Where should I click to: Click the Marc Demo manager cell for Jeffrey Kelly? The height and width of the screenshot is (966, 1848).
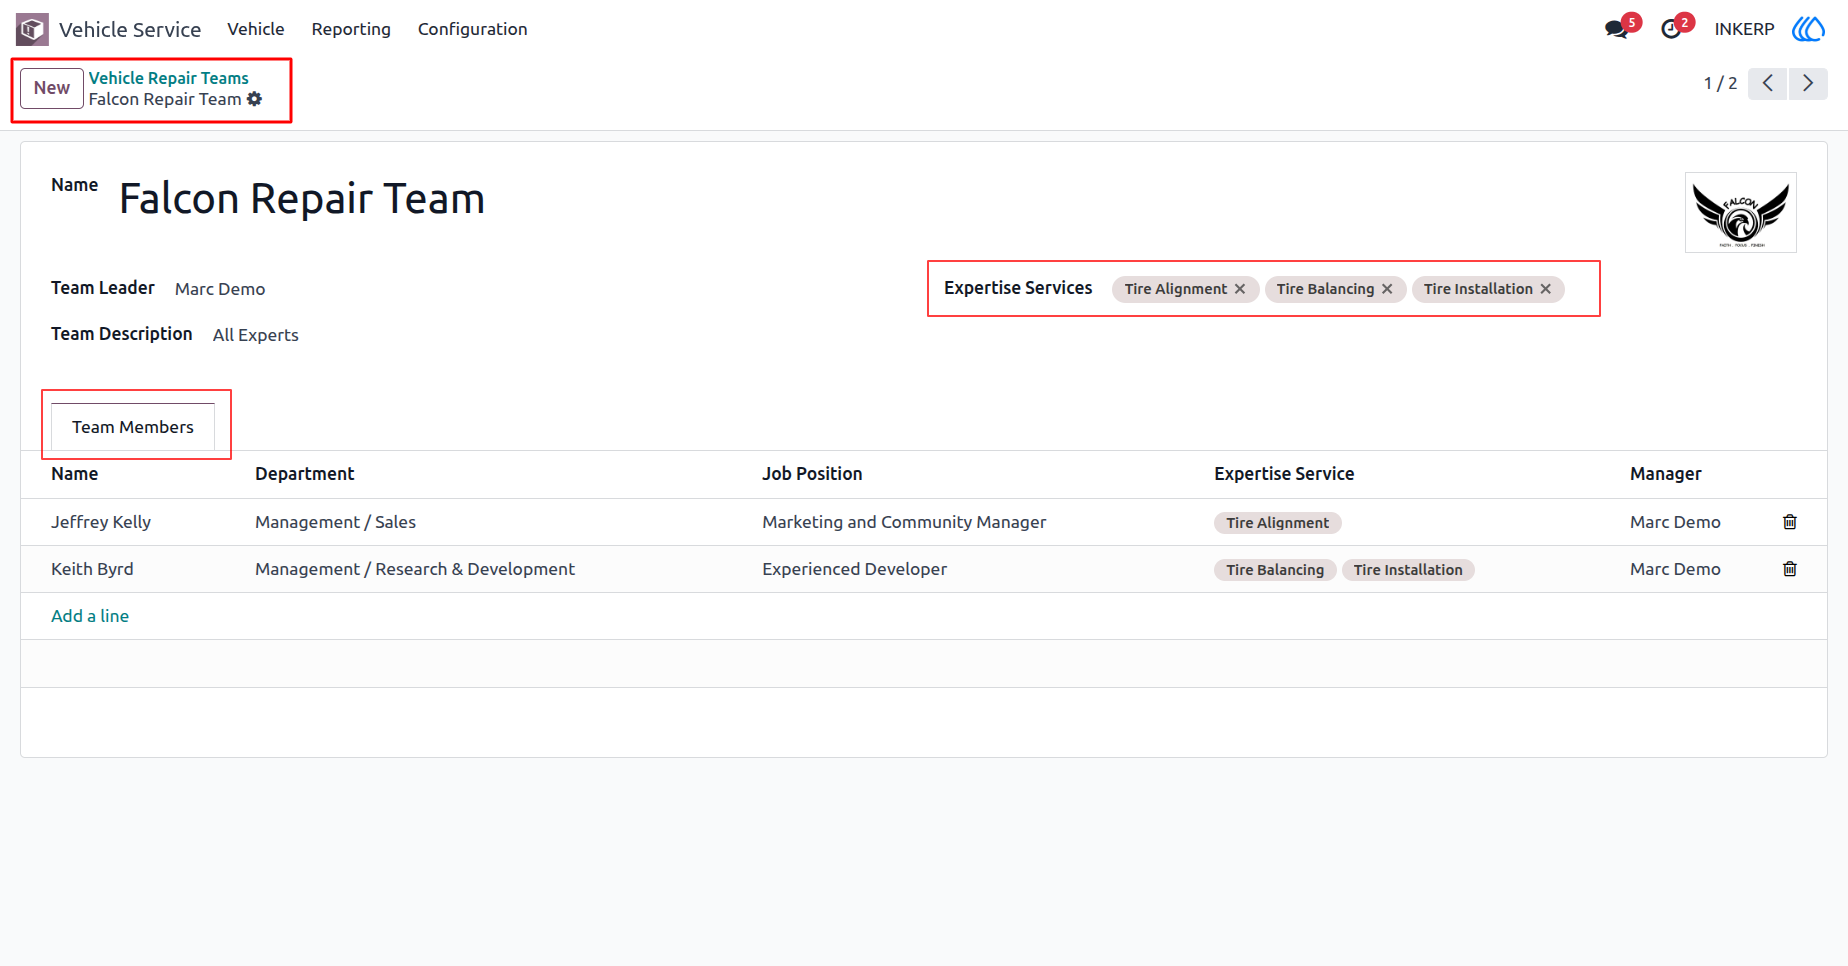pos(1675,522)
